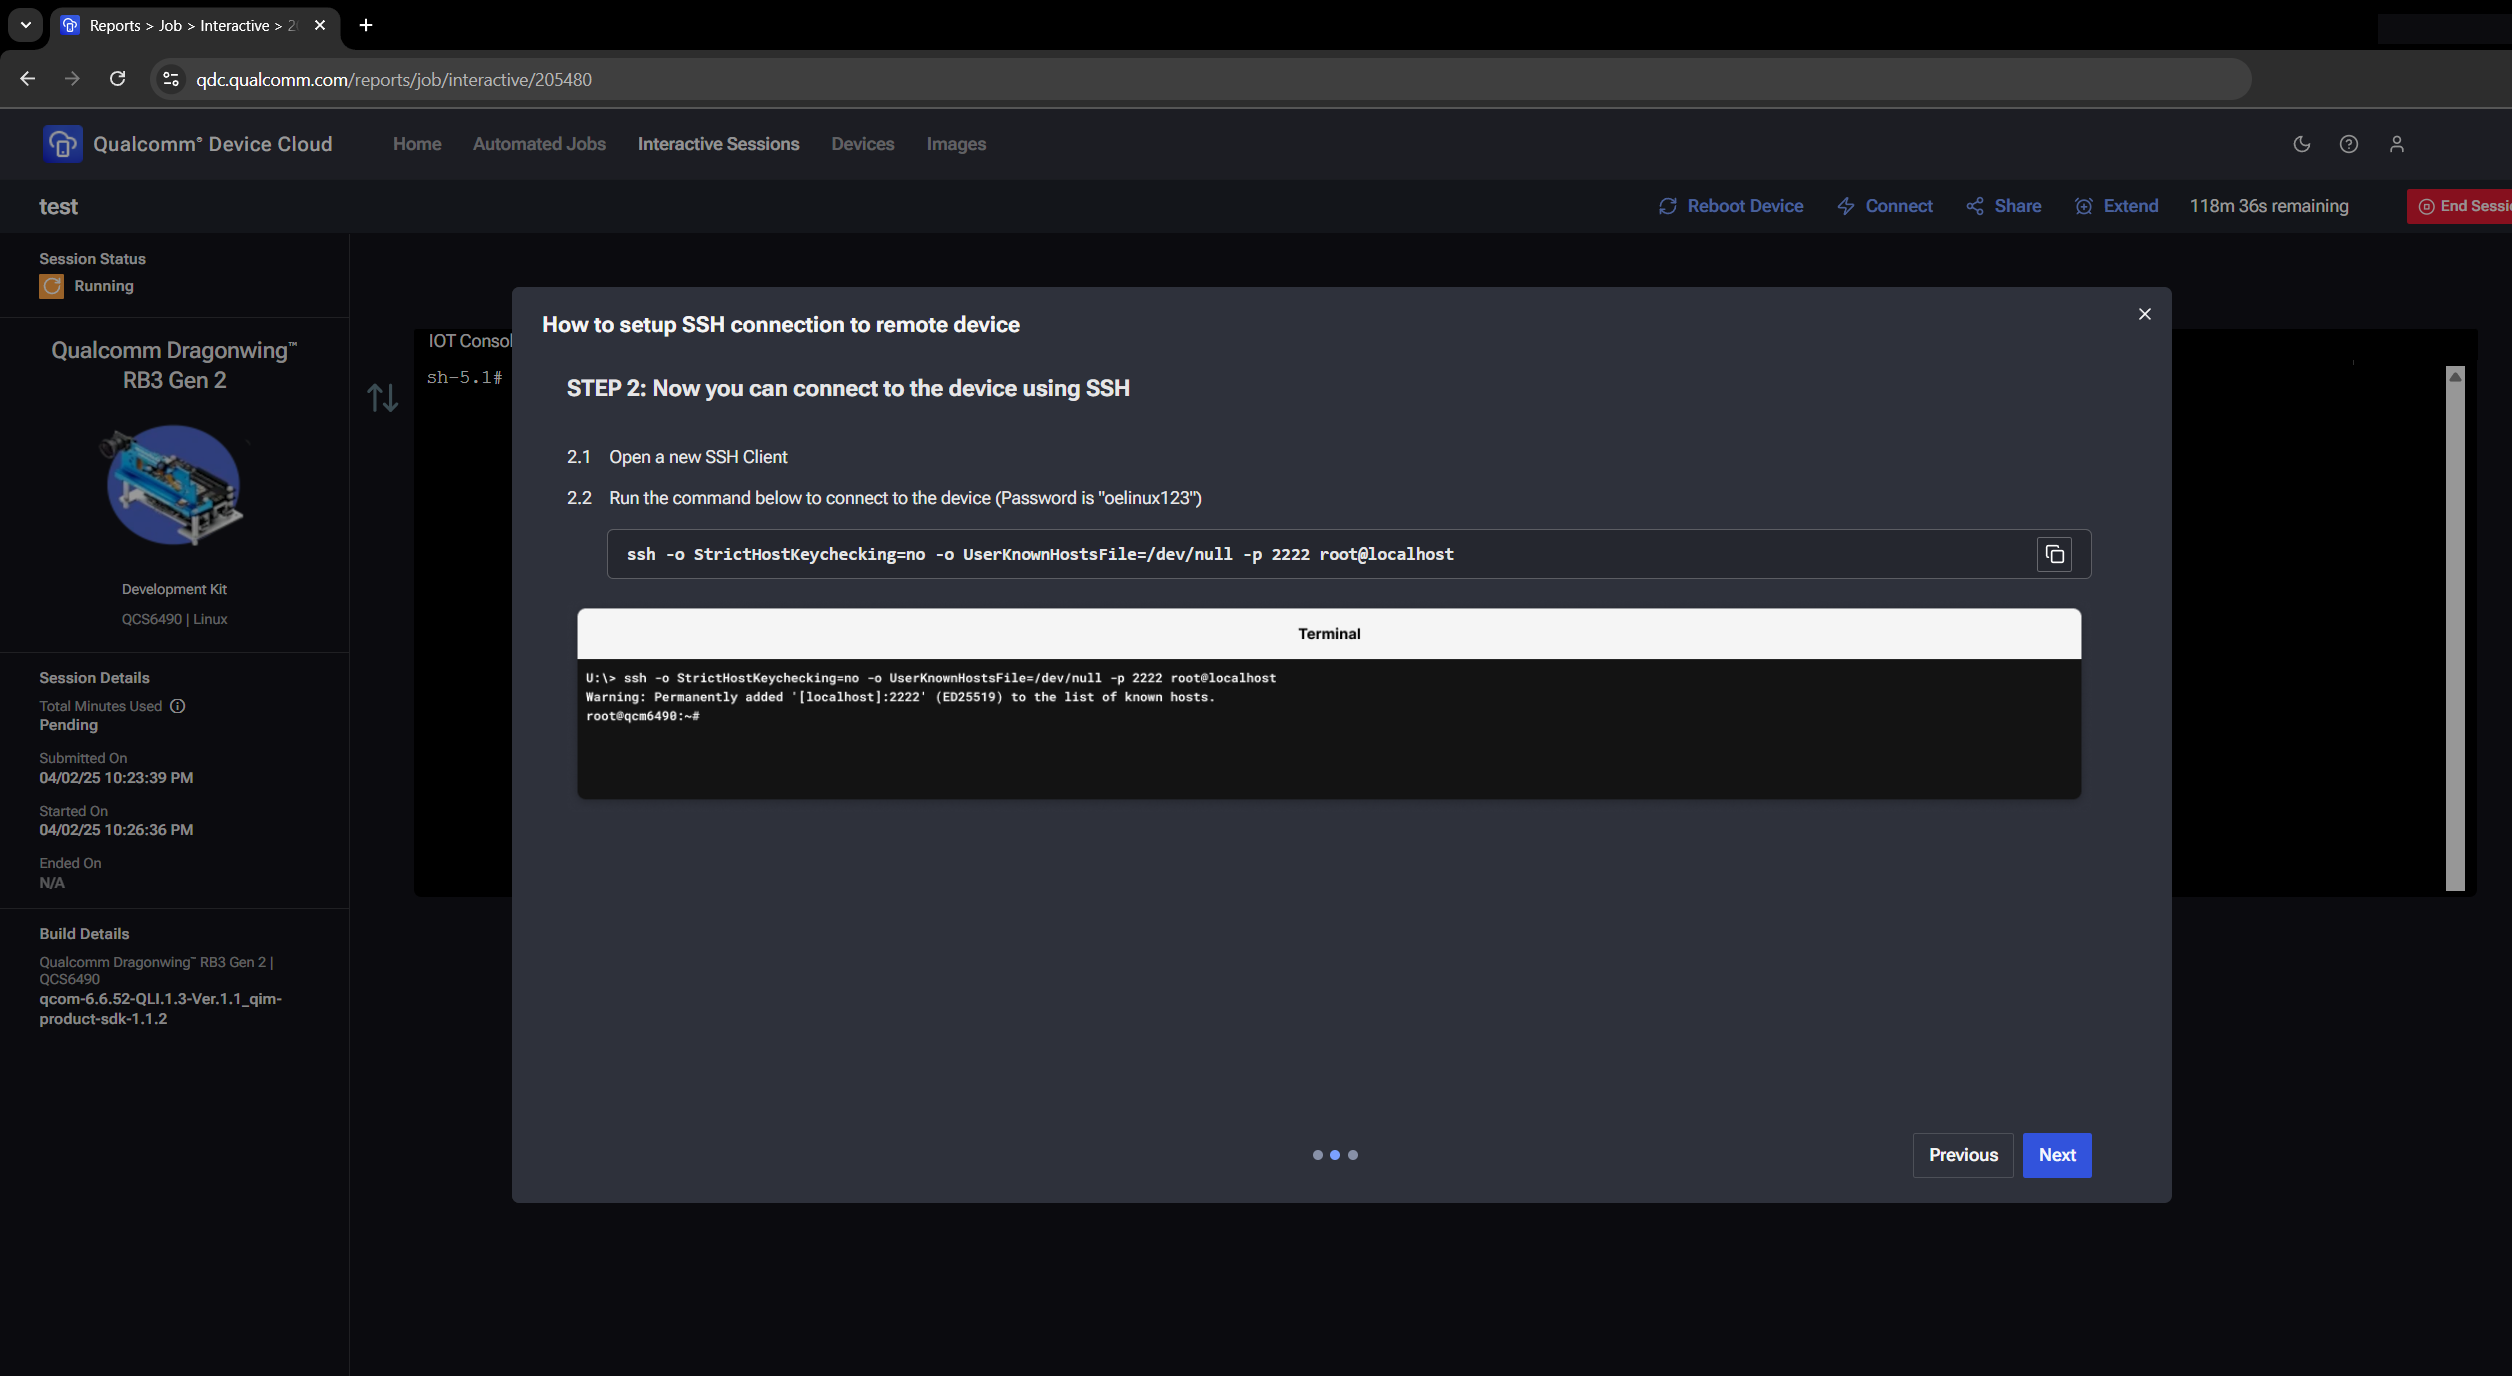
Task: View site information icon in address bar
Action: click(x=171, y=79)
